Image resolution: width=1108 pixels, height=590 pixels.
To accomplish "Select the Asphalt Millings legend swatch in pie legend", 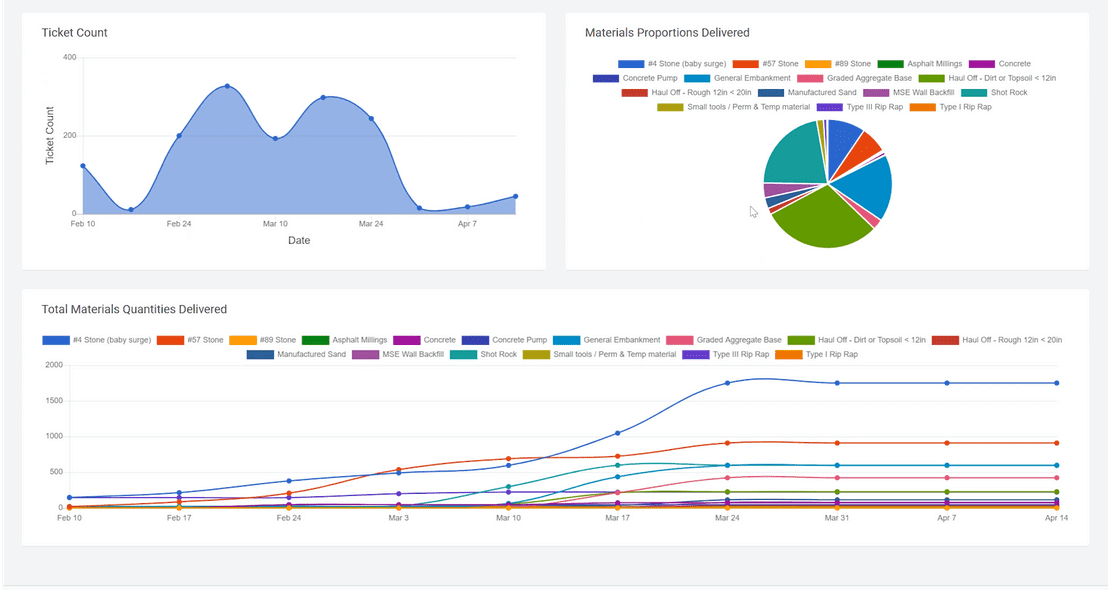I will pyautogui.click(x=888, y=63).
